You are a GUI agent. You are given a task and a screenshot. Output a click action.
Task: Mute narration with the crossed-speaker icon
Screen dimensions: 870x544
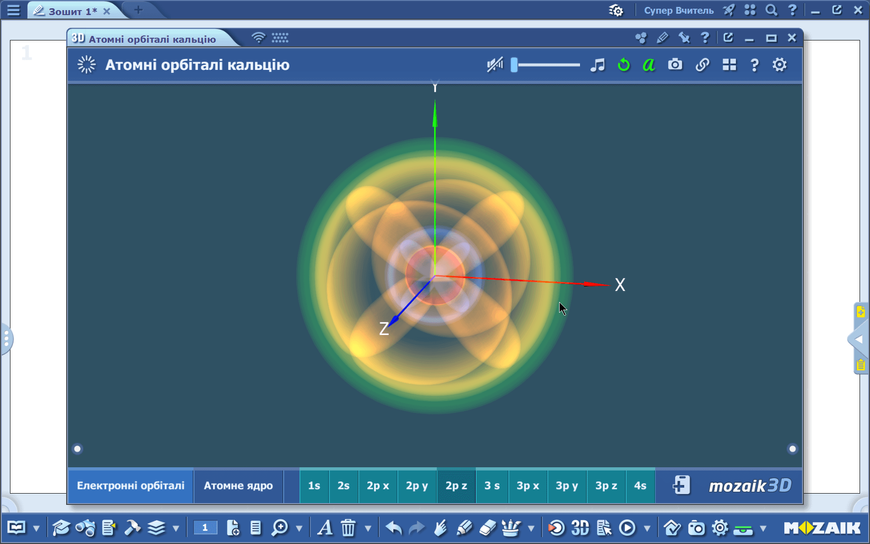coord(494,65)
